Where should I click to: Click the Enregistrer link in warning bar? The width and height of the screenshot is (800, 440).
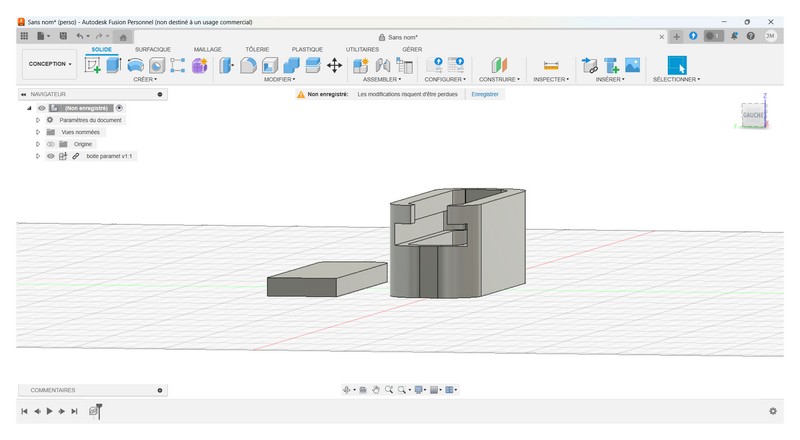click(485, 94)
